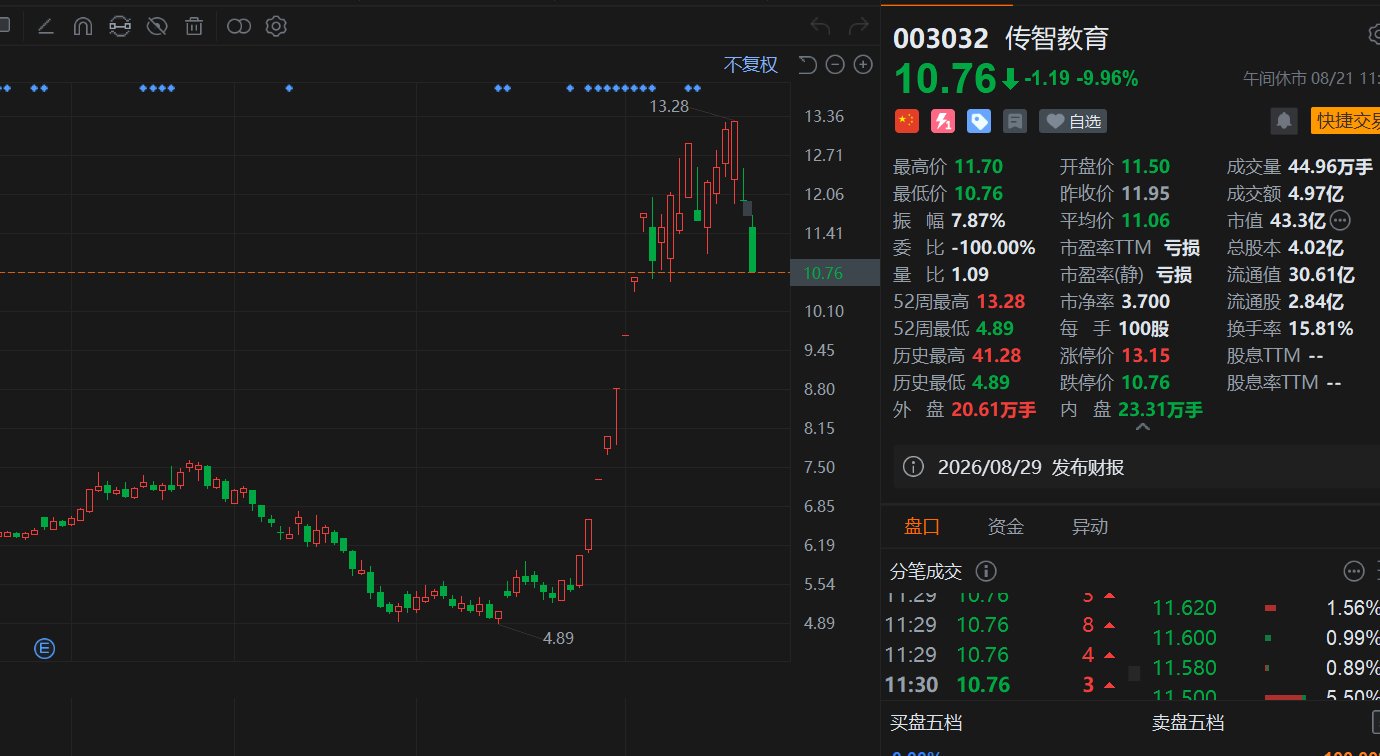Add stock to 自选 watchlist
Screen dimensions: 1380x756
click(x=1072, y=121)
